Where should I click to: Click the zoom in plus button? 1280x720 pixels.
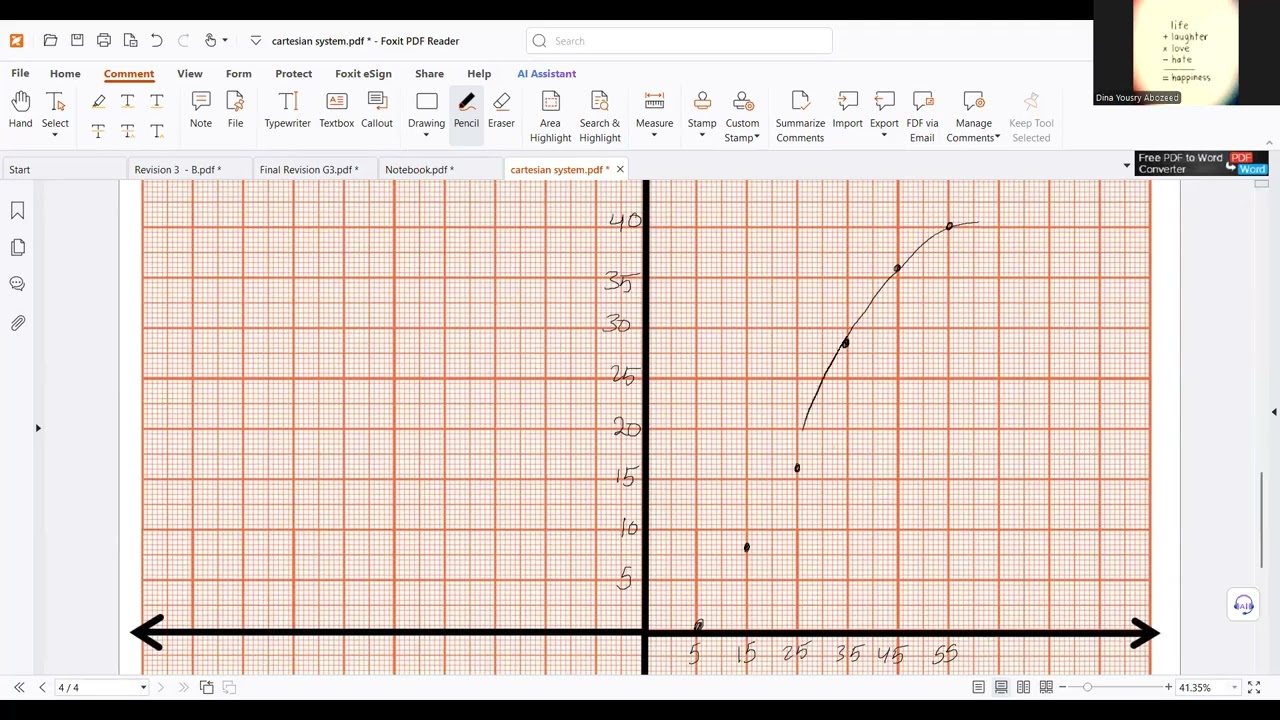[x=1168, y=687]
